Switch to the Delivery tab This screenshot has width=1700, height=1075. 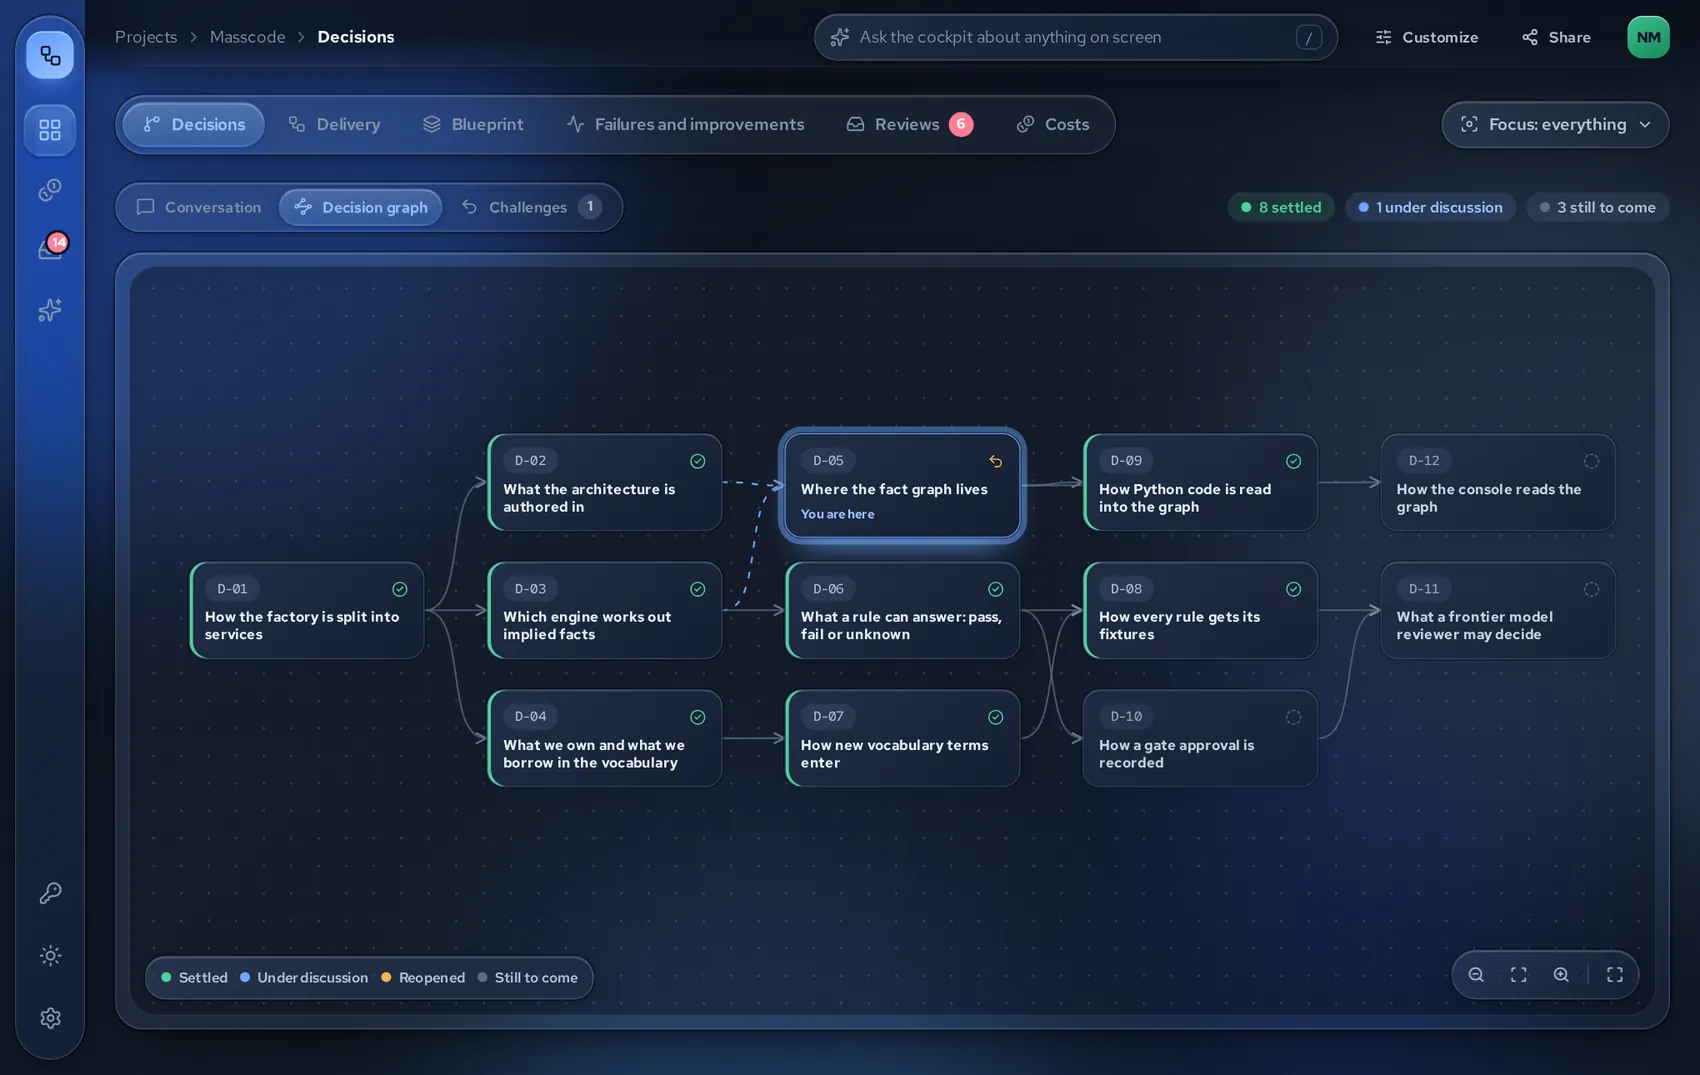(x=334, y=125)
